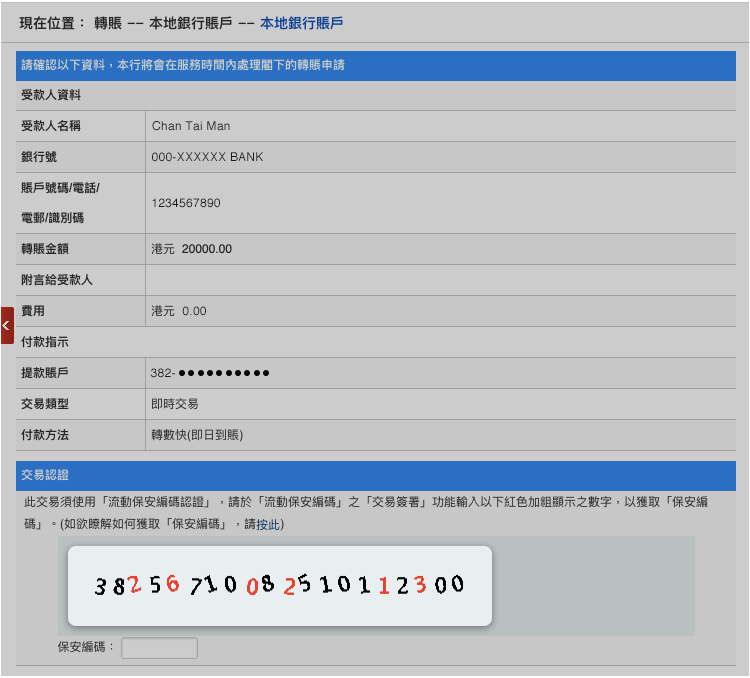Viewport: 750px width, 678px height.
Task: Select the payee name Chan Tai Man
Action: click(x=191, y=126)
